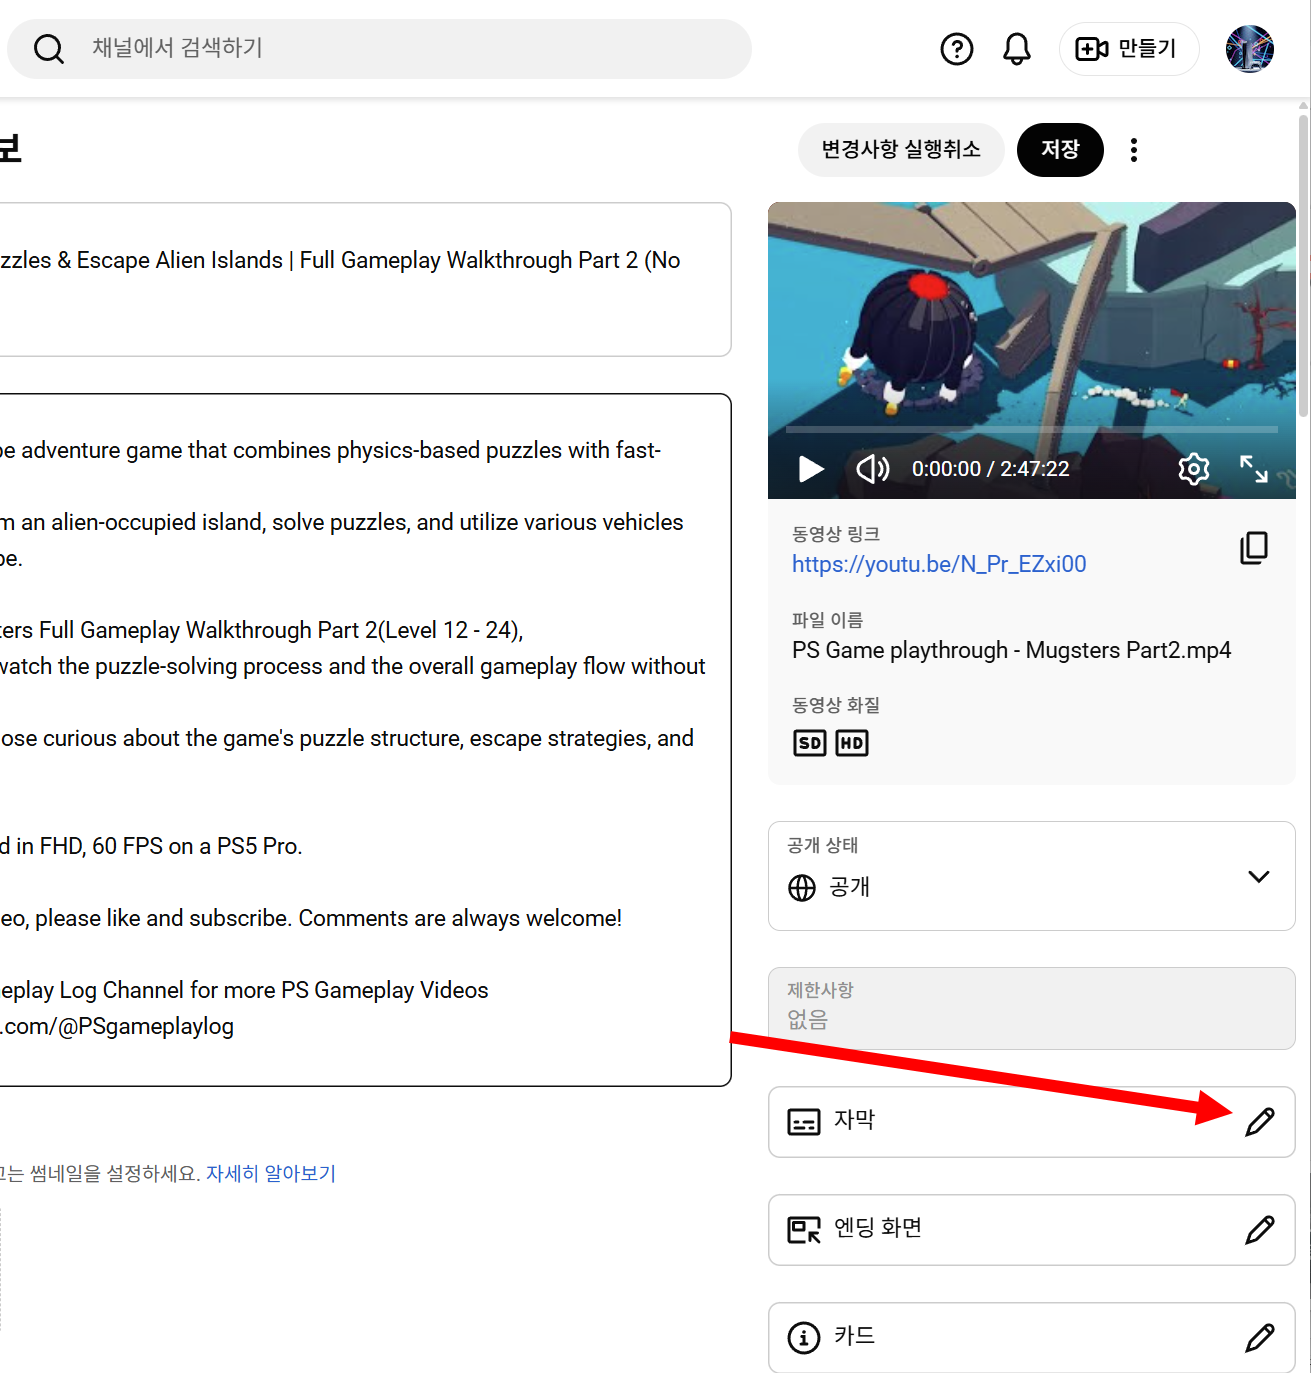
Task: Edit 카드 with pencil icon
Action: pyautogui.click(x=1260, y=1338)
